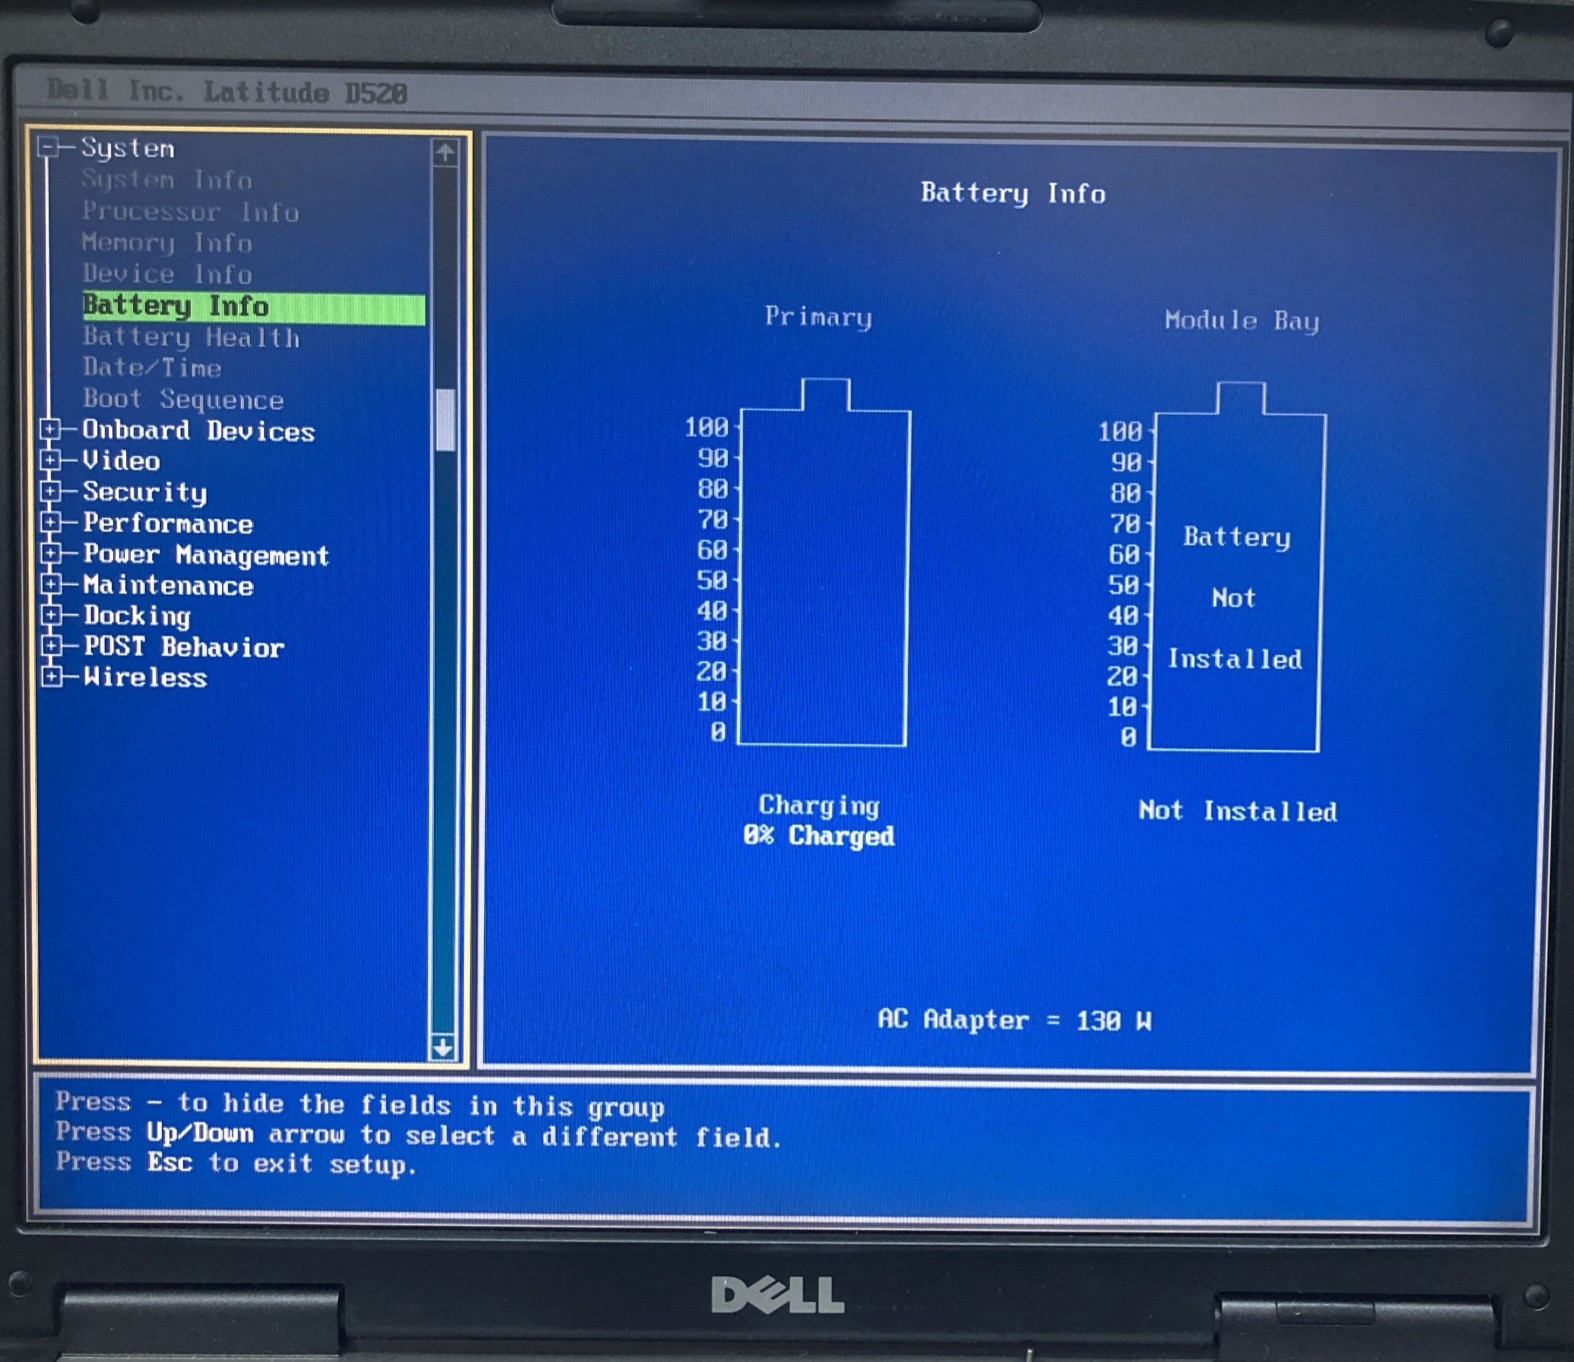Image resolution: width=1574 pixels, height=1362 pixels.
Task: Expand the Performance group
Action: tap(50, 522)
